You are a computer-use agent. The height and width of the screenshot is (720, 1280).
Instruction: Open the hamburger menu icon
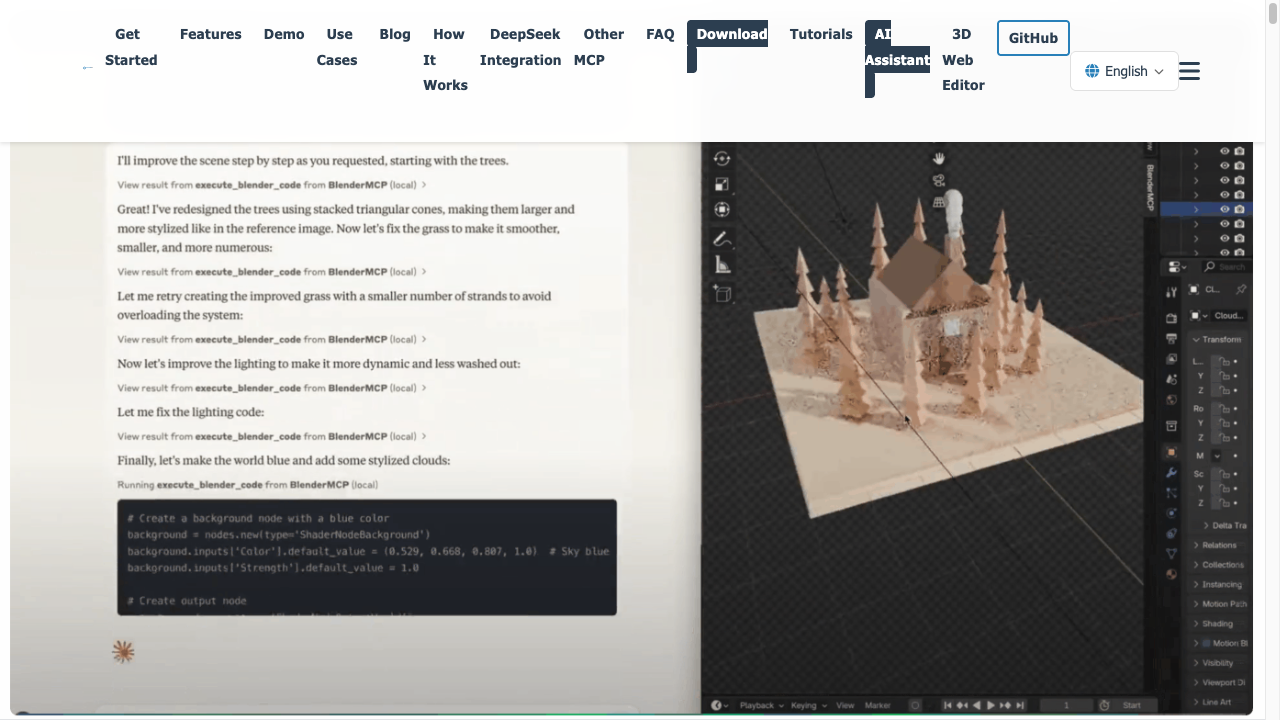(x=1189, y=71)
